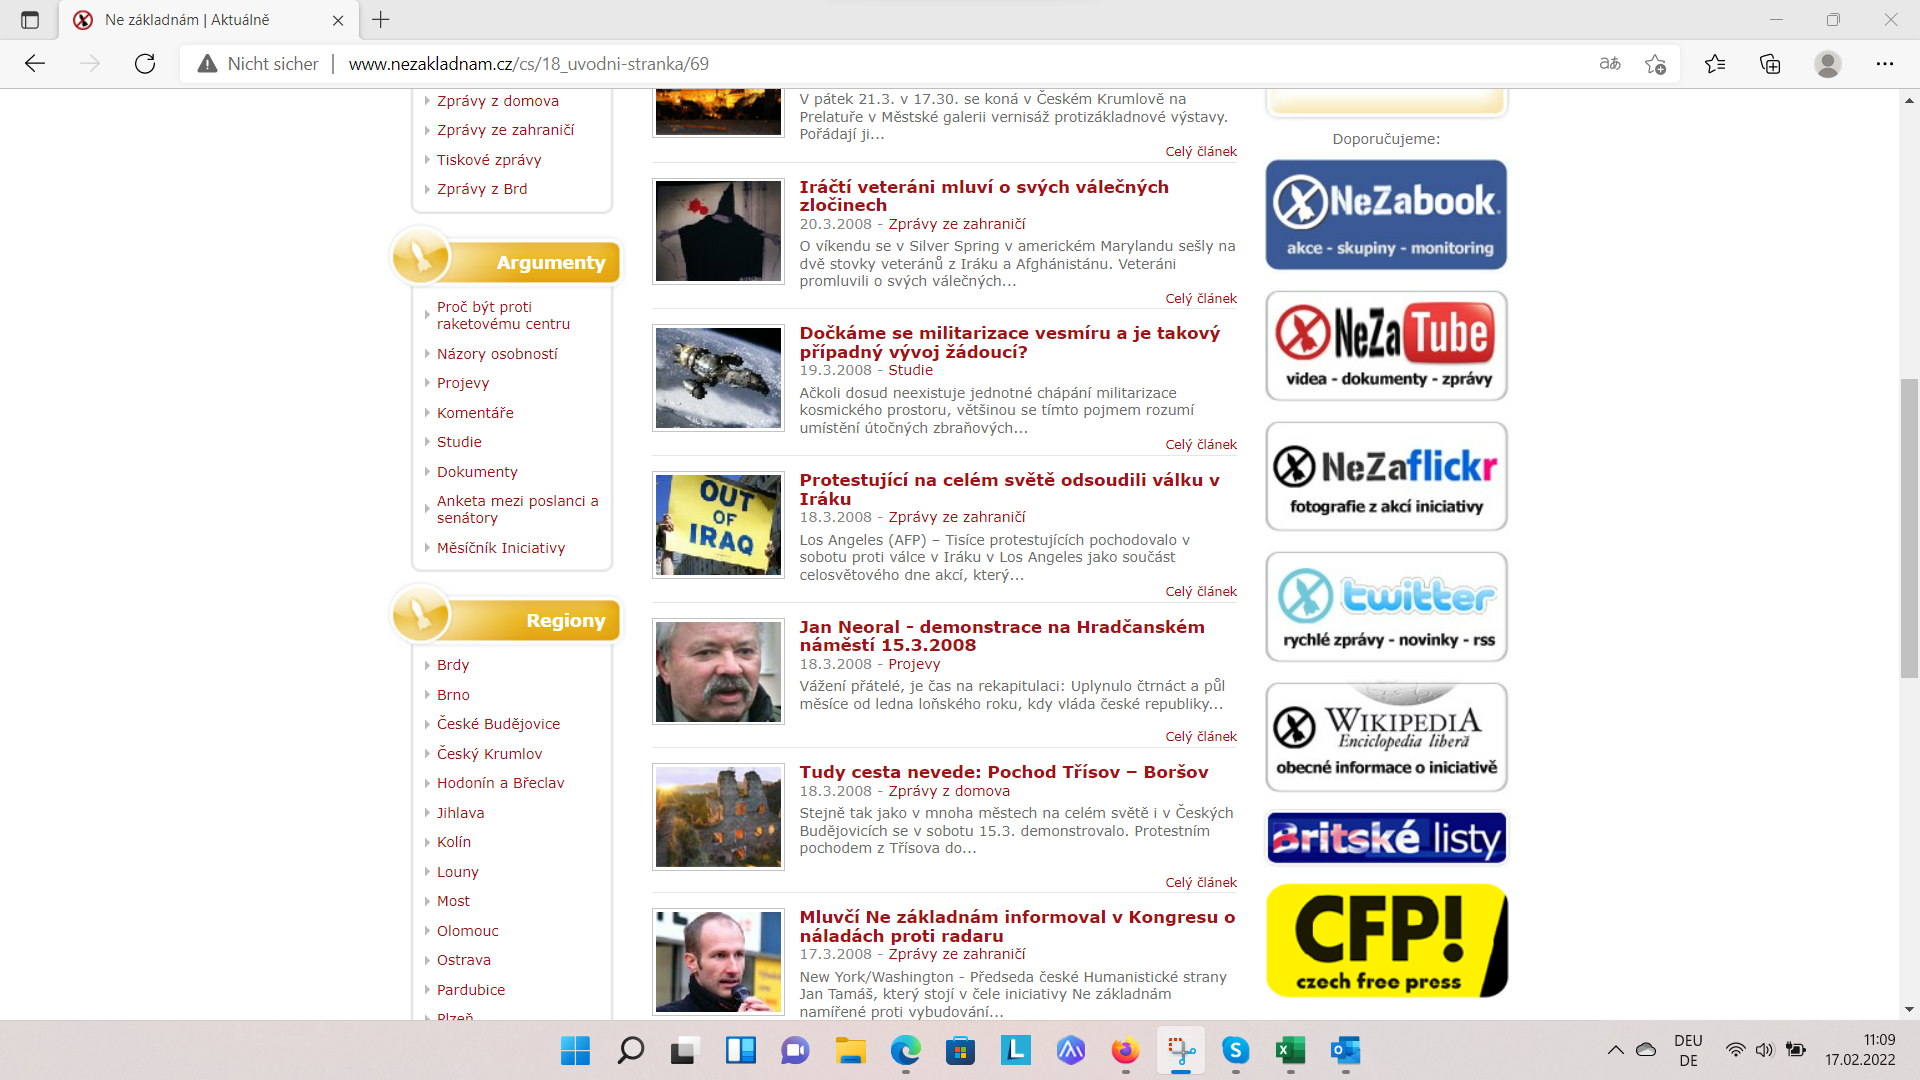Image resolution: width=1920 pixels, height=1080 pixels.
Task: Open Zprávy z Brd sidebar link
Action: [481, 189]
